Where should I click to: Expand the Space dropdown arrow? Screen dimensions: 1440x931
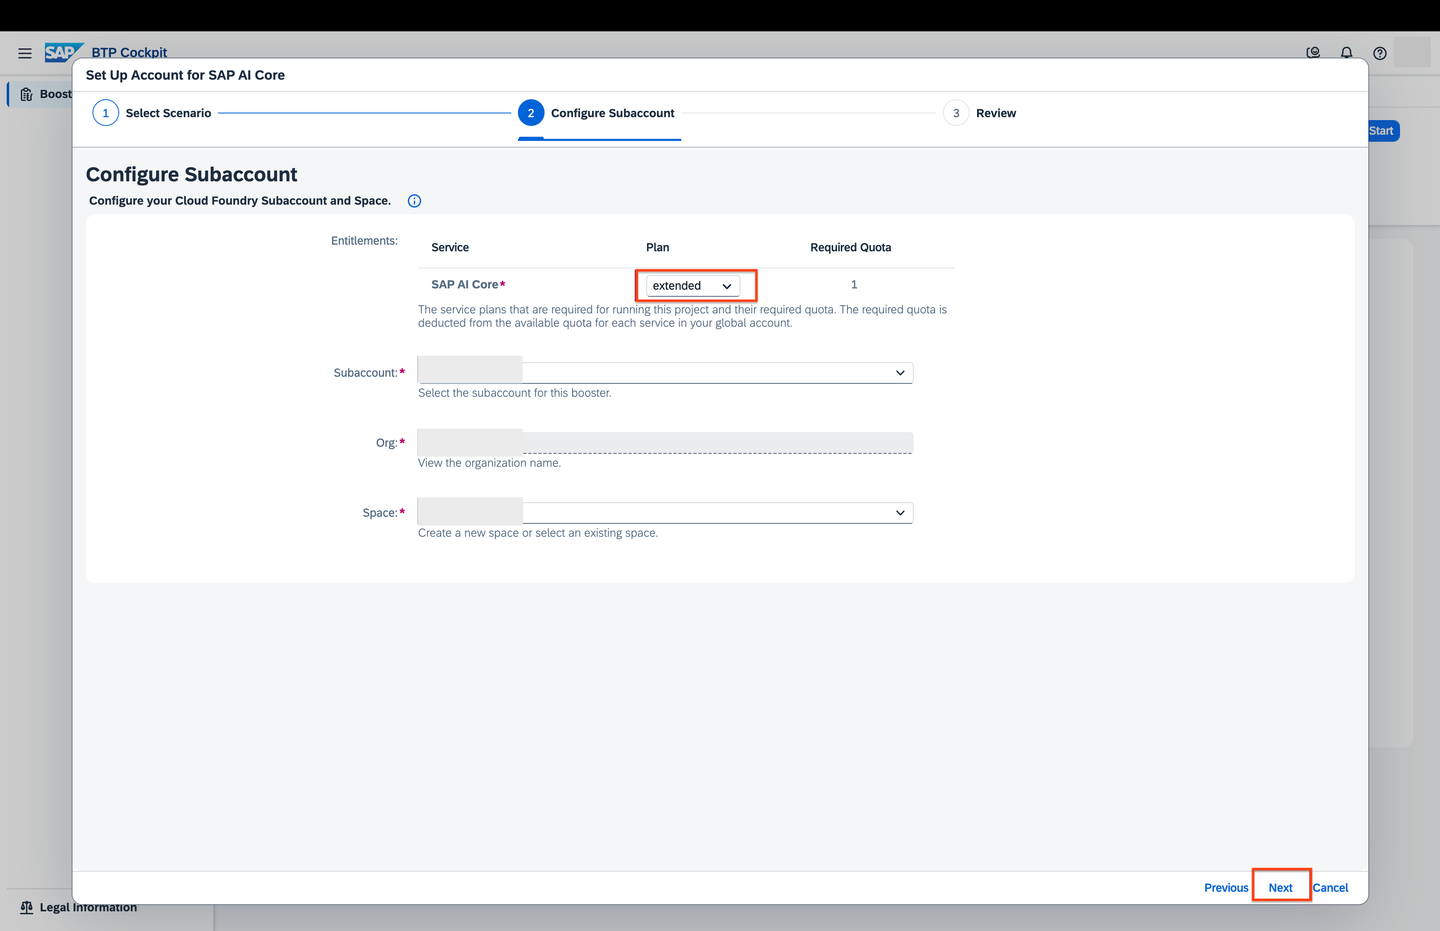900,513
